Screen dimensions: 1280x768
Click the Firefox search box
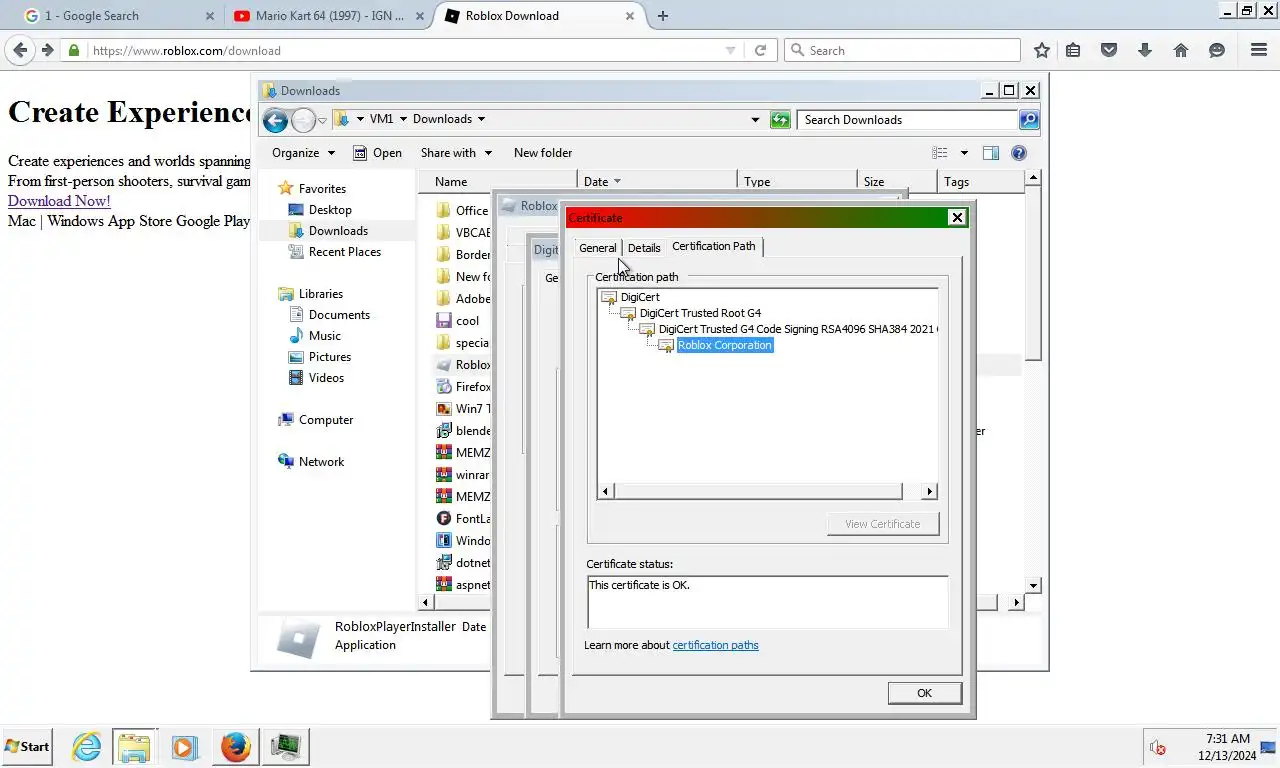tap(902, 50)
